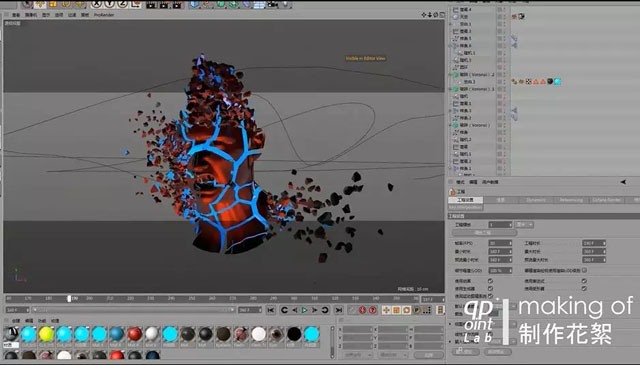Toggle the LOD render checkbox

pos(584,270)
